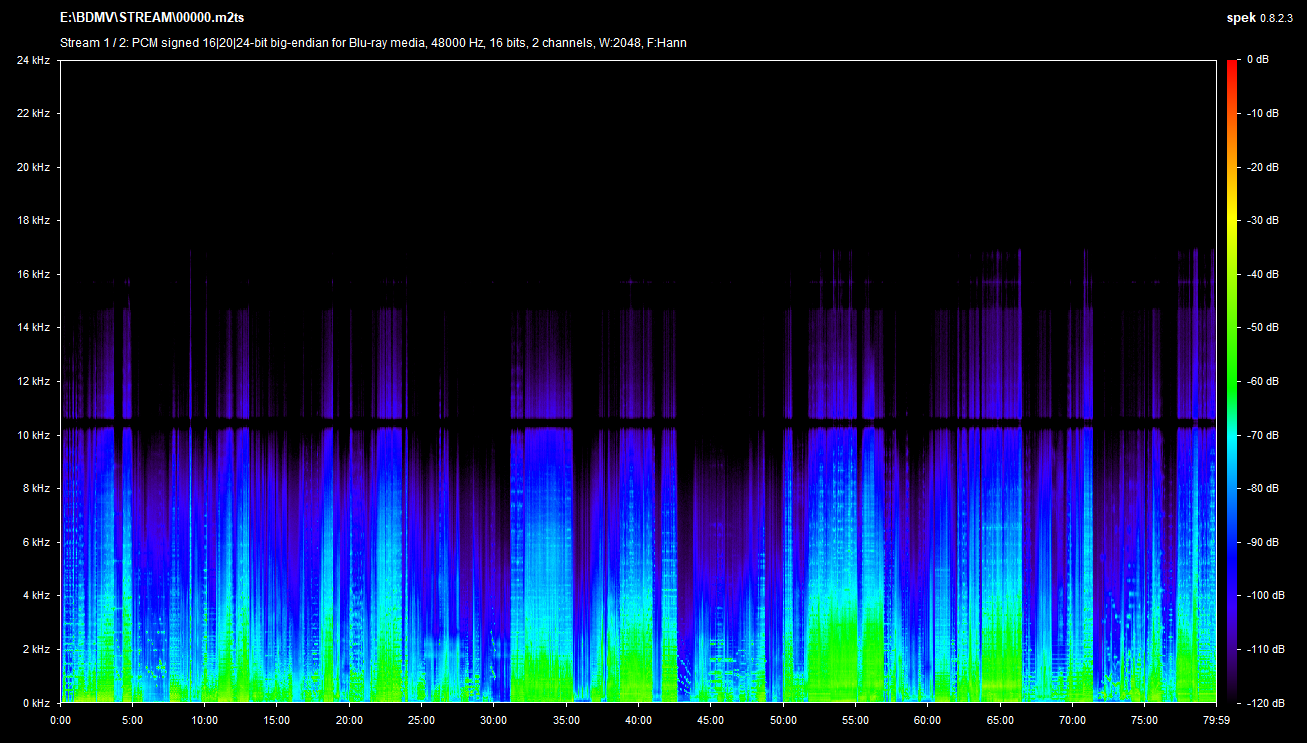Select the -60 dB label on the color scale
Viewport: 1307px width, 743px height.
1262,381
